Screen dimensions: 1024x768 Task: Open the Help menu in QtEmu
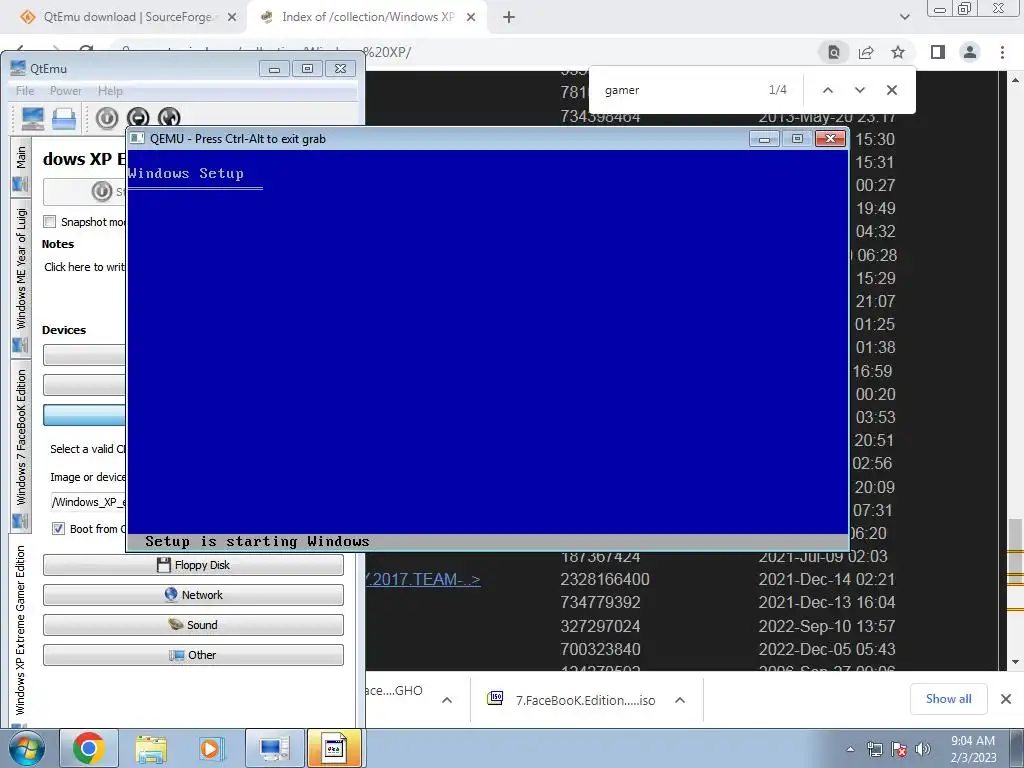110,91
